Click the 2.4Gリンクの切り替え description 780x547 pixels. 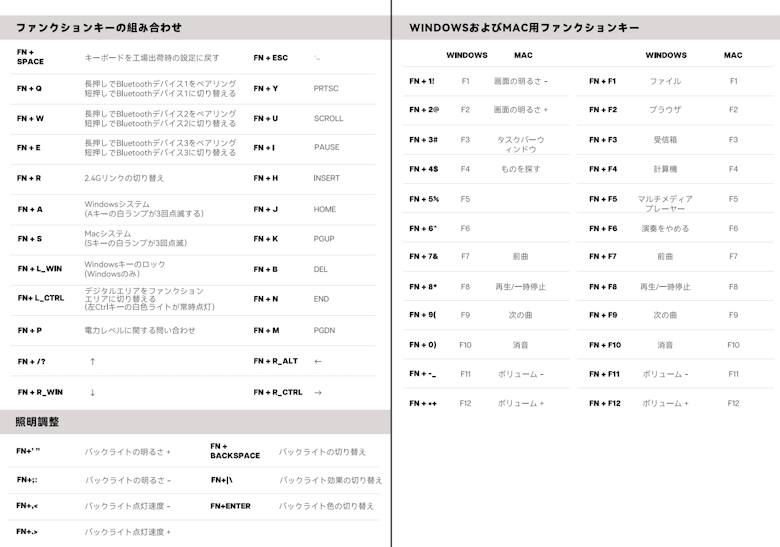click(124, 178)
